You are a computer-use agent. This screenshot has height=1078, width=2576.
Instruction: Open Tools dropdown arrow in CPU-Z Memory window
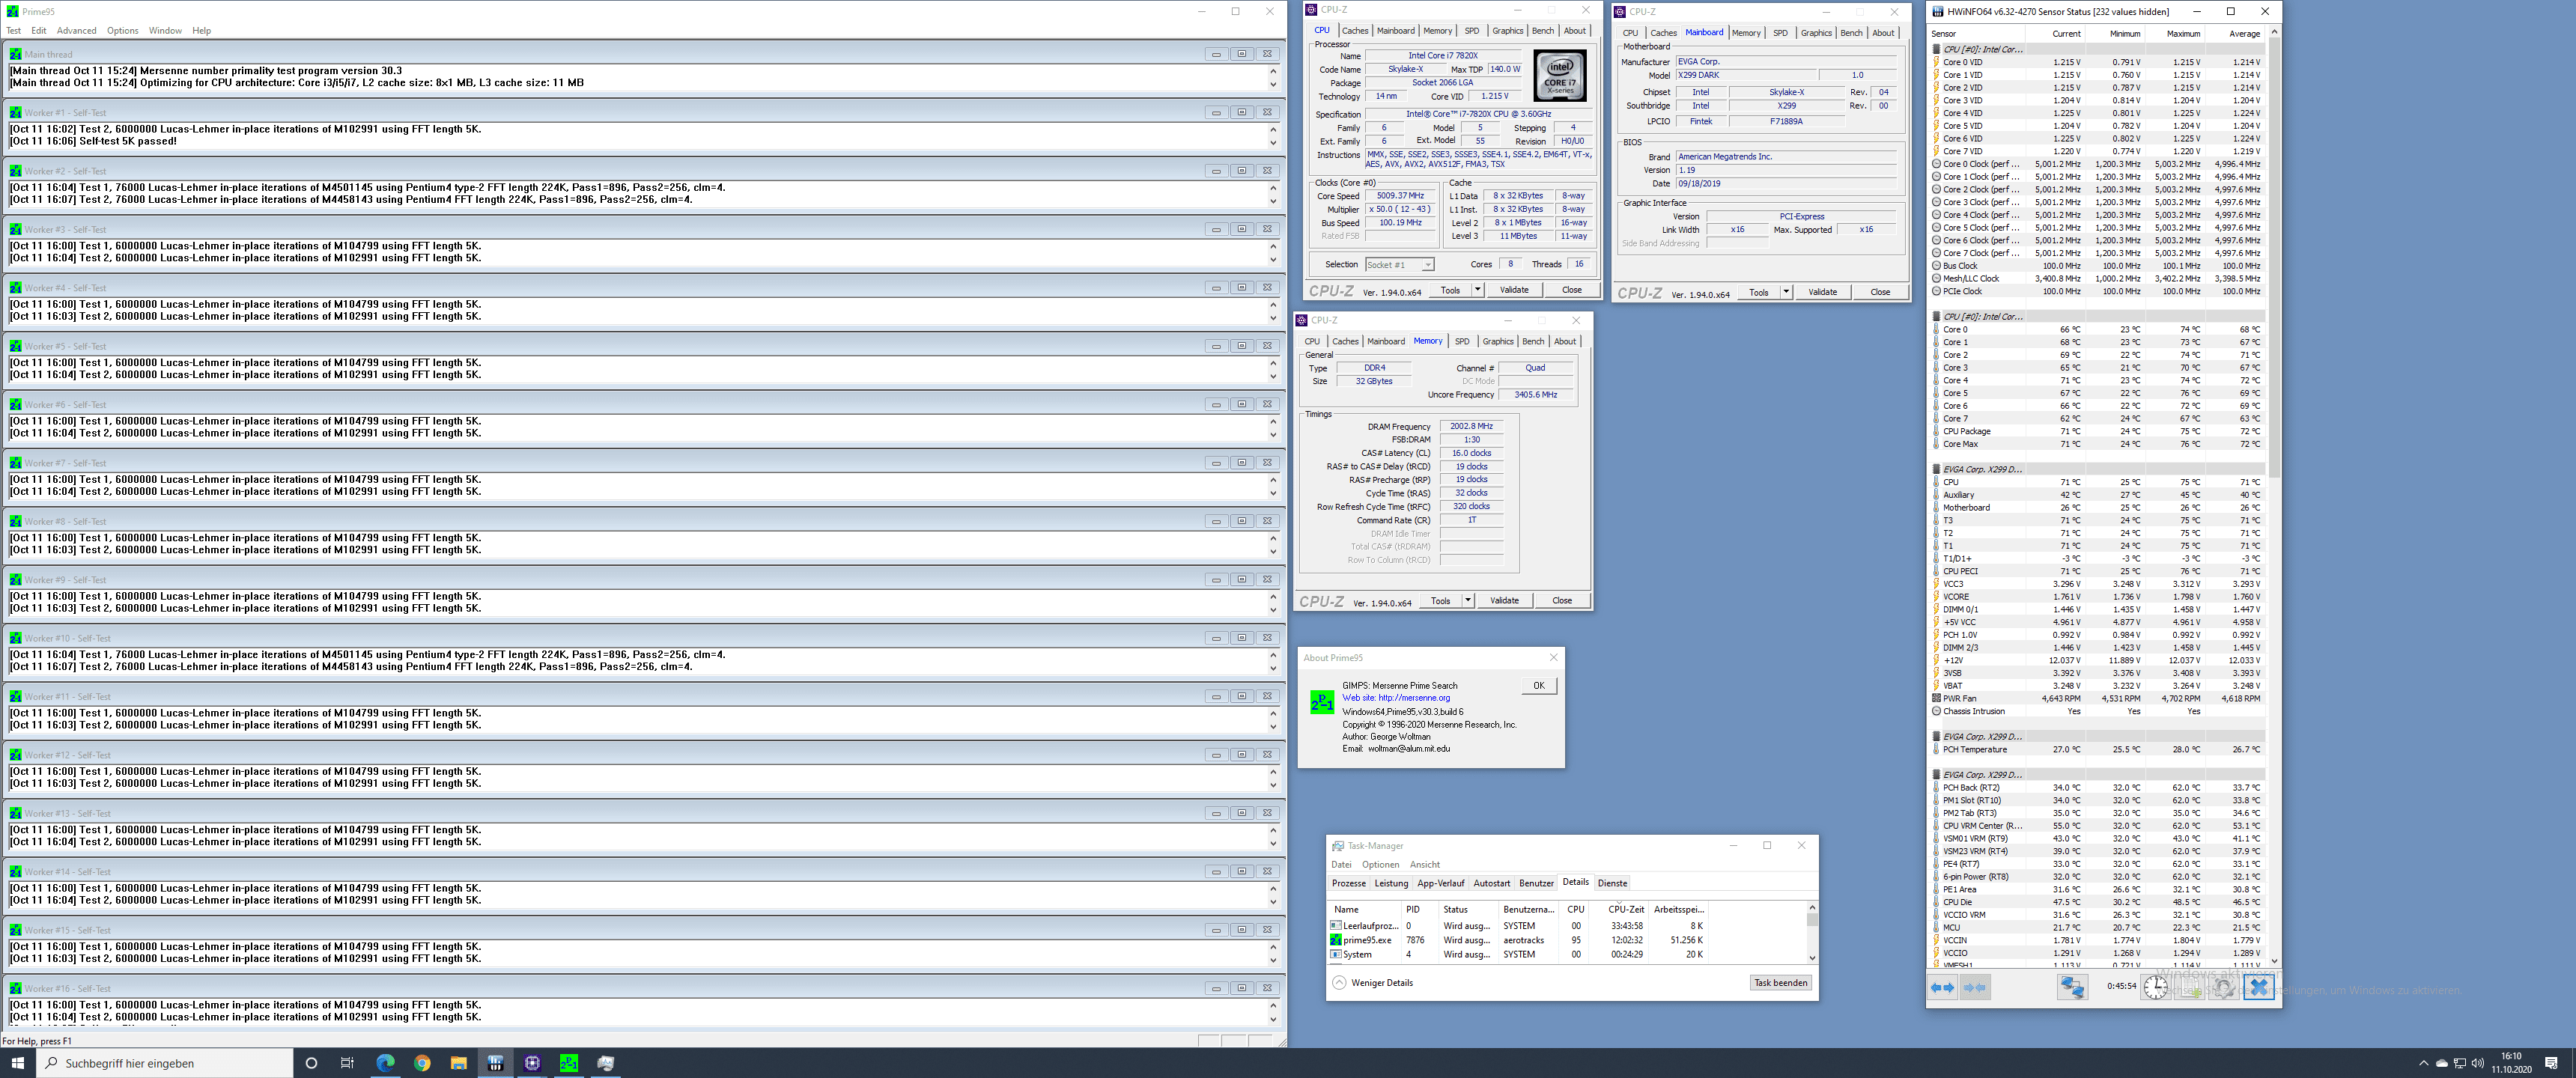click(x=1467, y=600)
